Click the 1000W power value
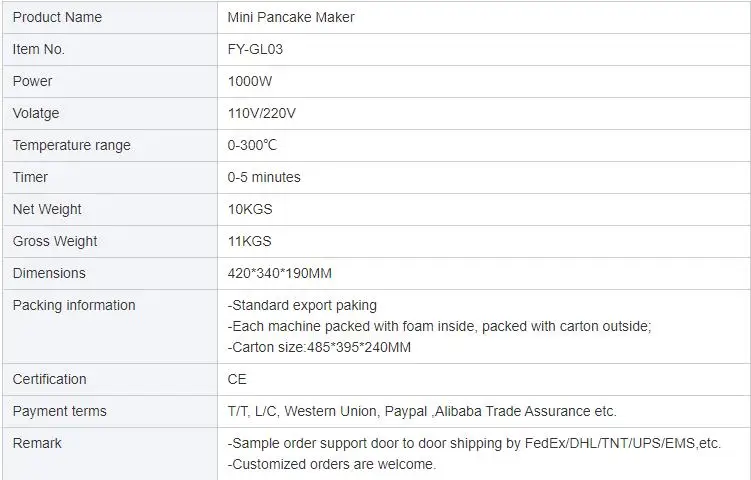 tap(250, 81)
